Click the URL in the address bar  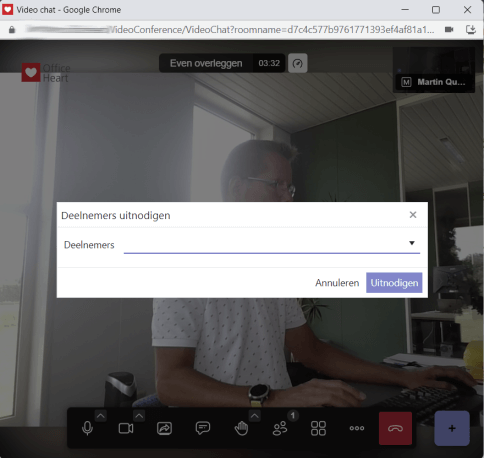pos(230,30)
